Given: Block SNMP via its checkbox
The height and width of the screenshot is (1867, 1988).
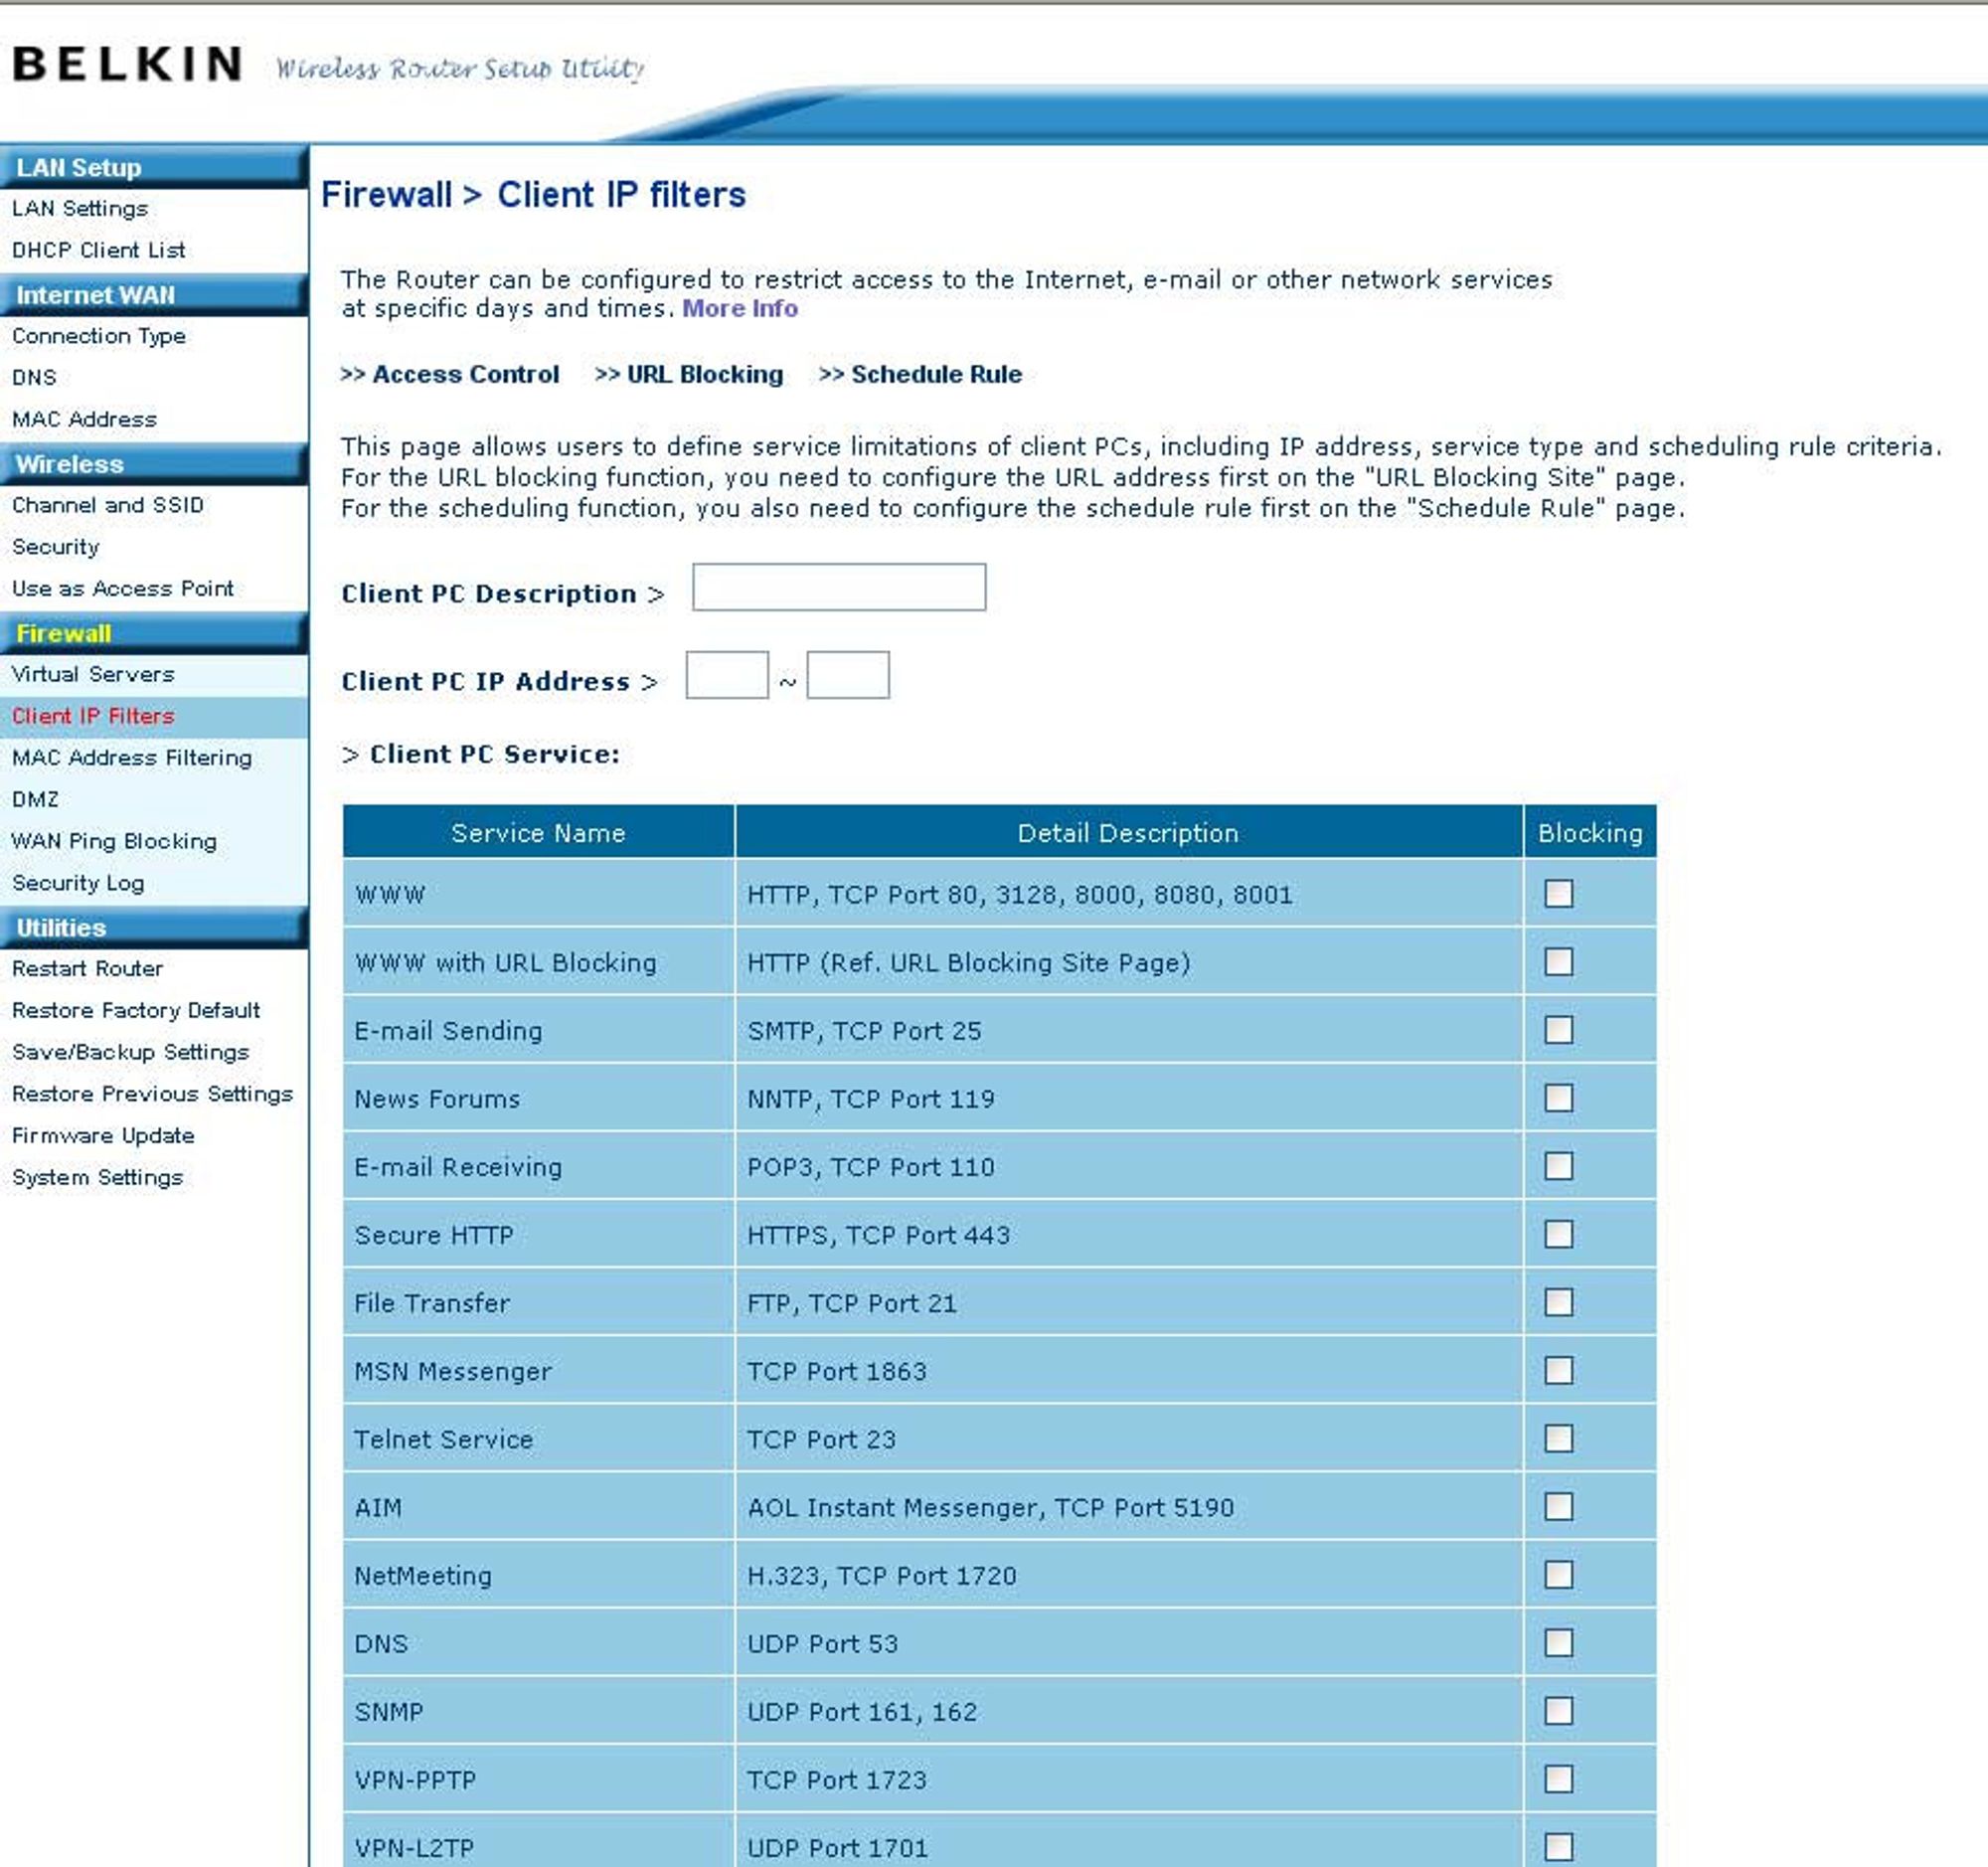Looking at the screenshot, I should [1558, 1709].
